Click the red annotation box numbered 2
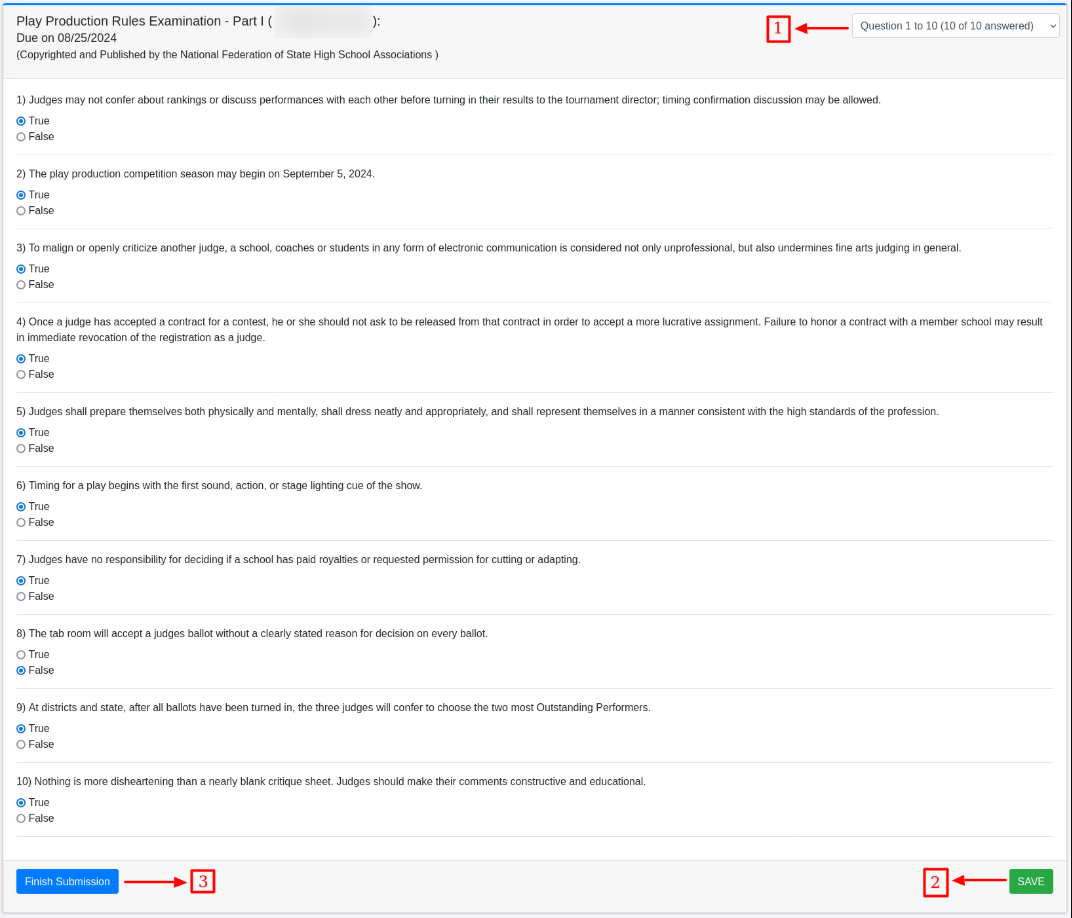This screenshot has height=918, width=1072. pyautogui.click(x=935, y=882)
